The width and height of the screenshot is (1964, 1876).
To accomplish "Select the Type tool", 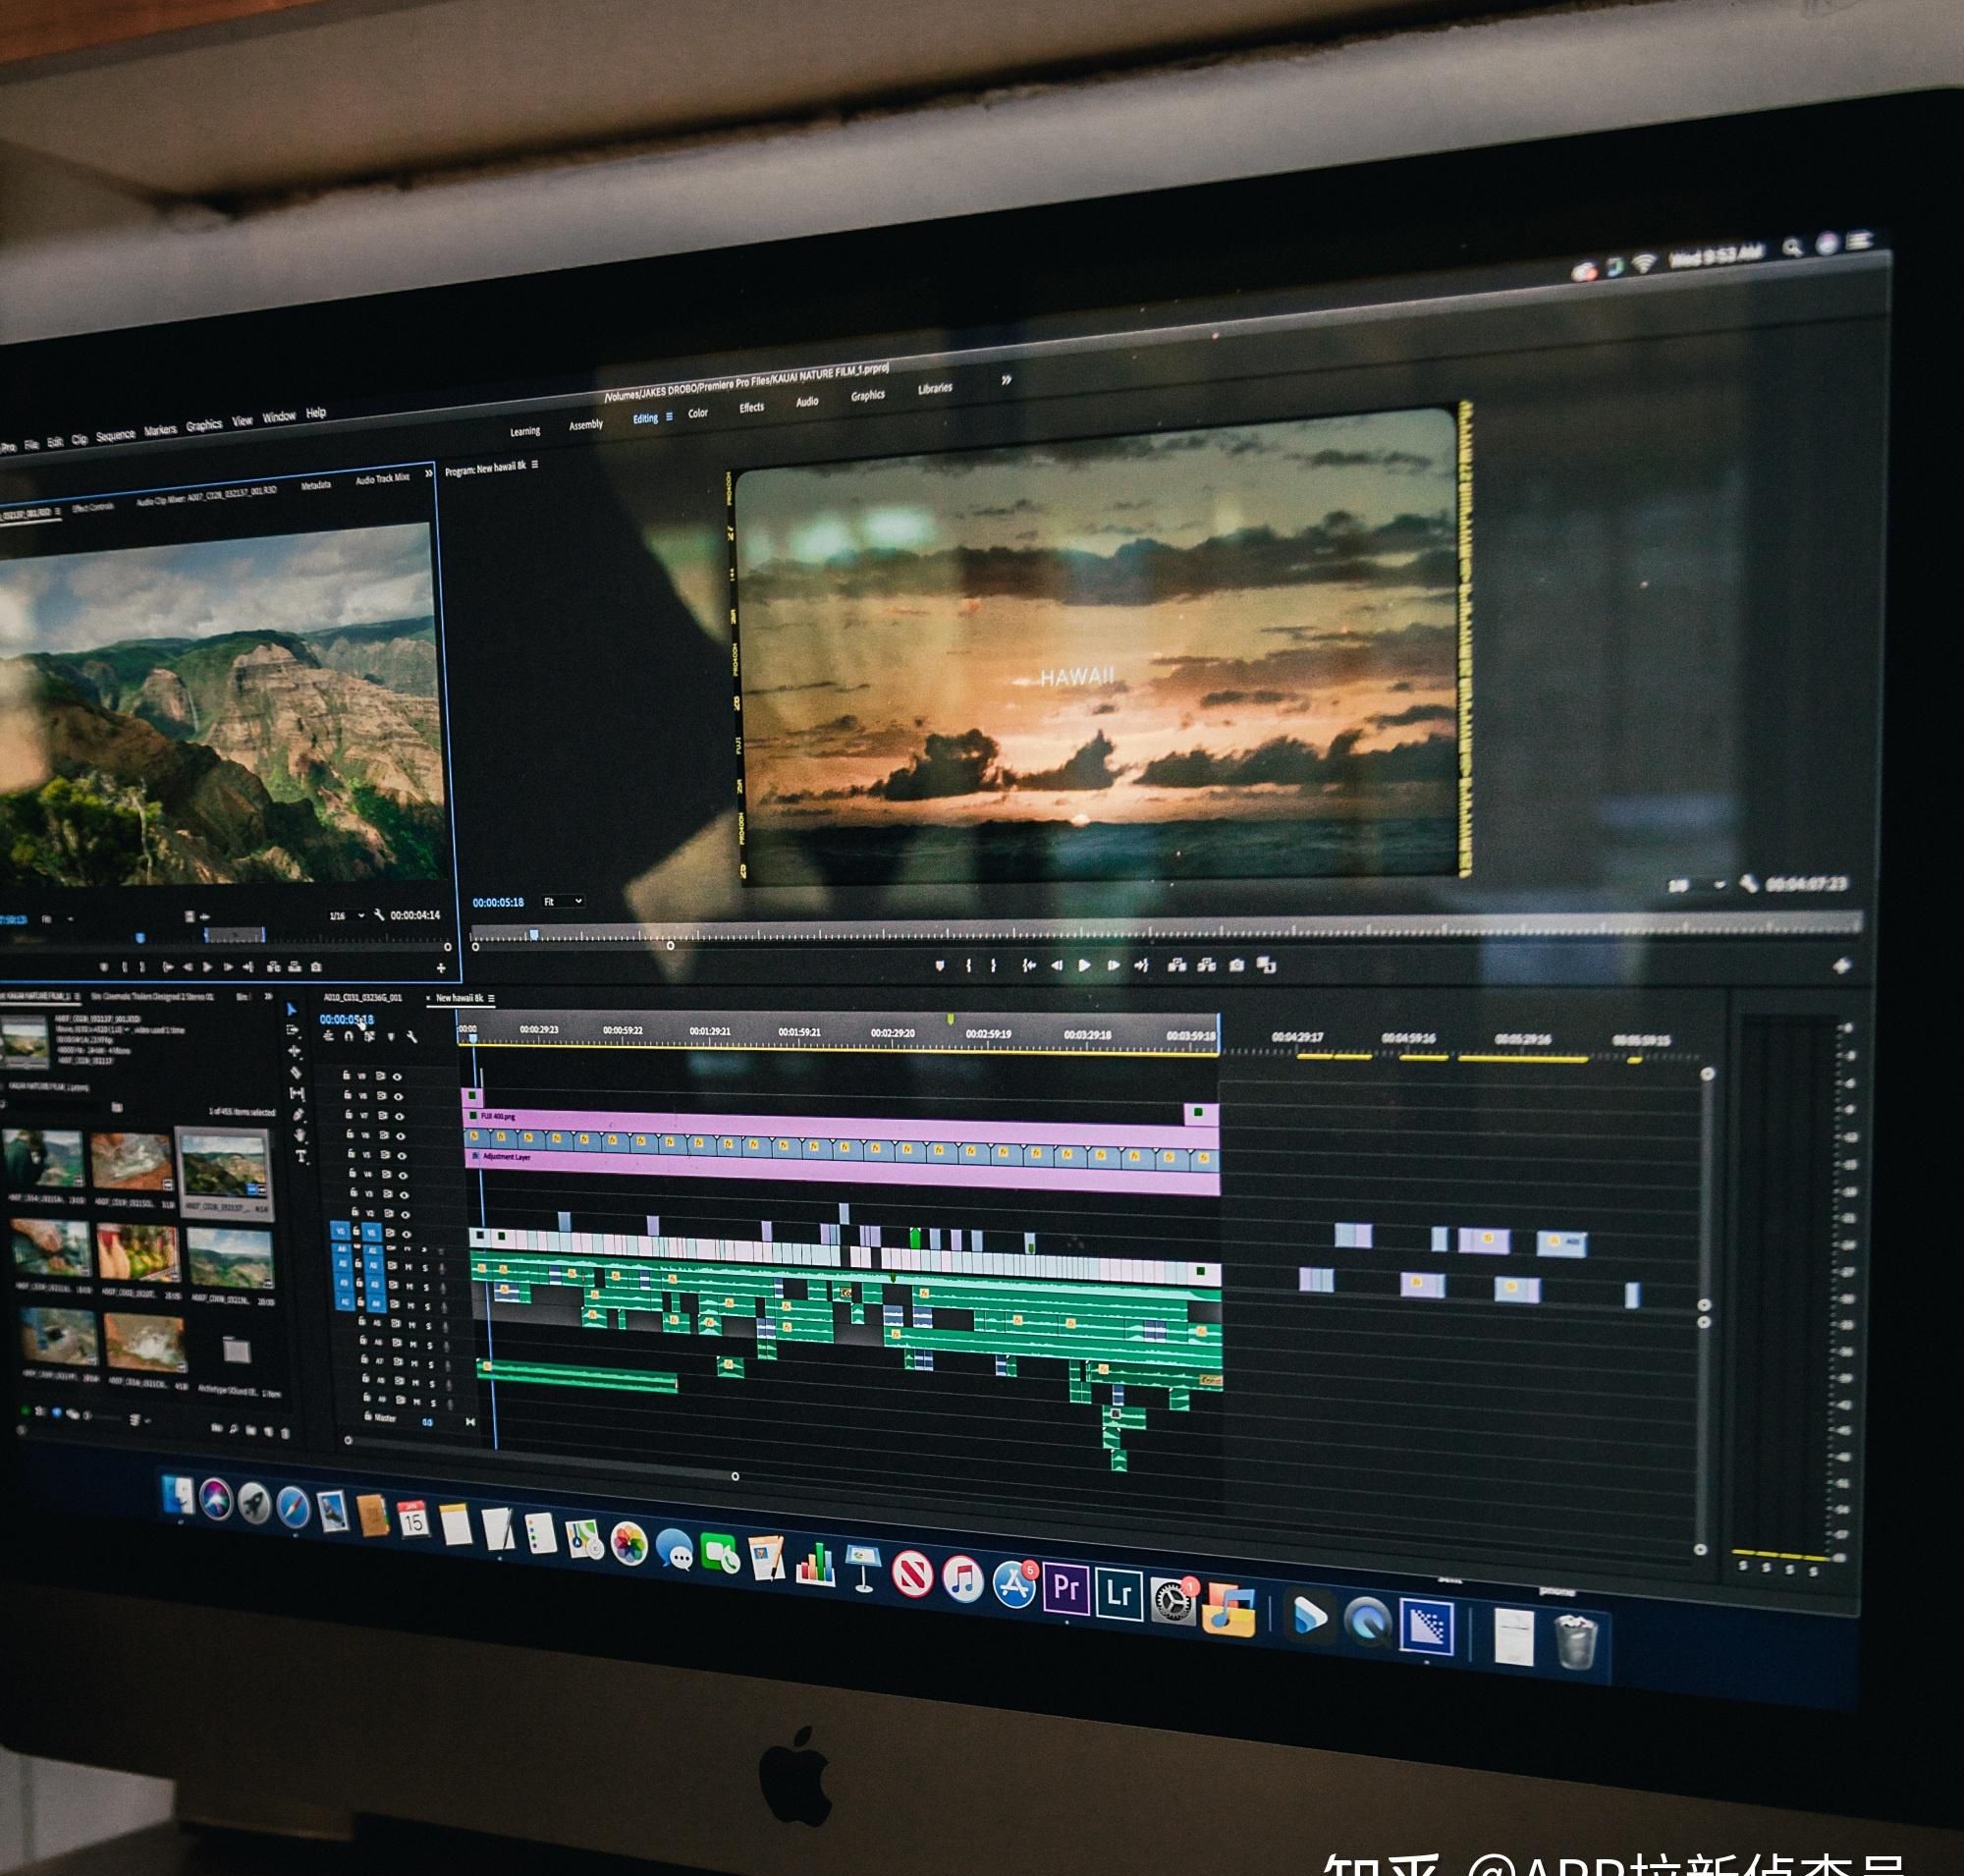I will click(x=302, y=1156).
